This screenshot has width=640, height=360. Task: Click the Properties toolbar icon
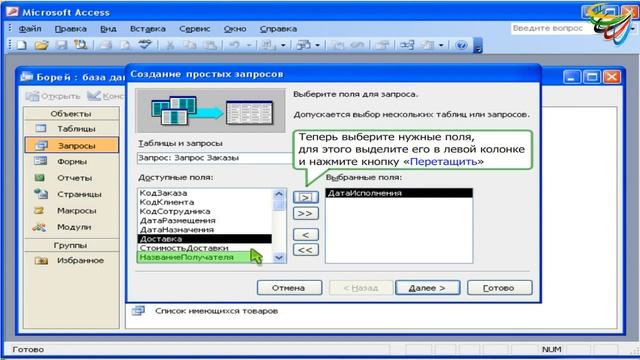(382, 45)
